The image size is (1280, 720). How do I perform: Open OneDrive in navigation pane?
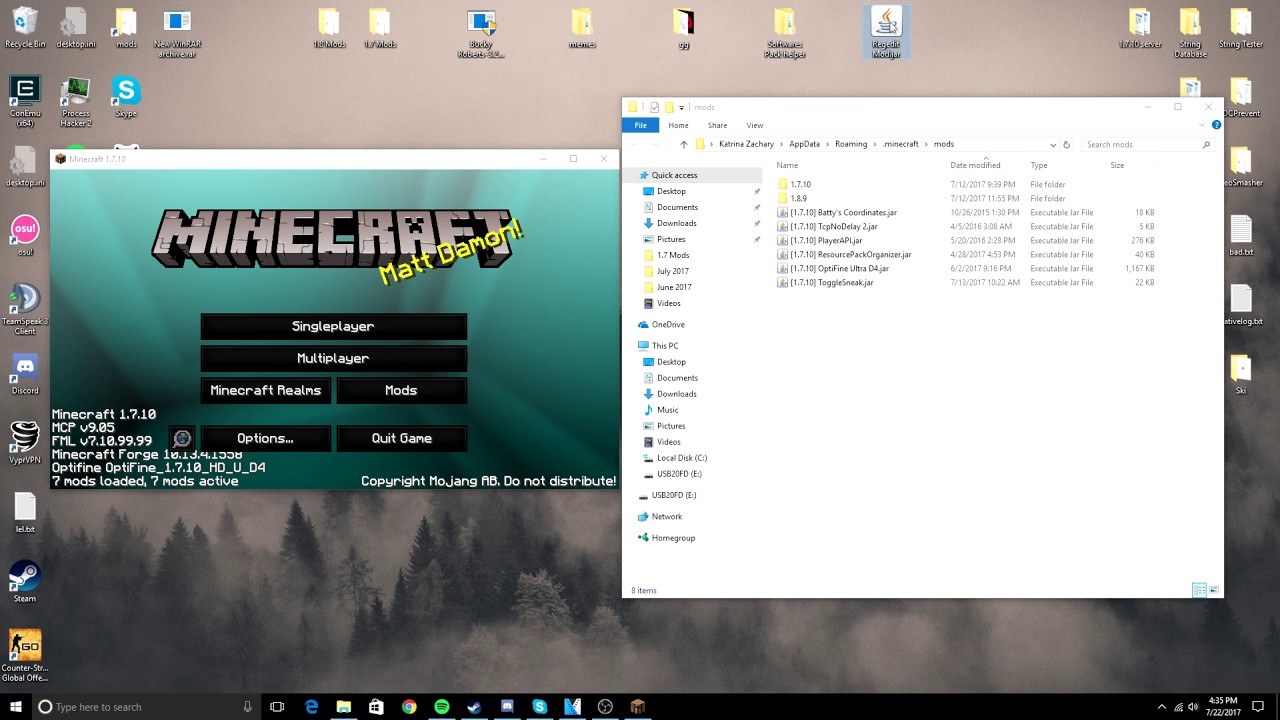pyautogui.click(x=668, y=324)
